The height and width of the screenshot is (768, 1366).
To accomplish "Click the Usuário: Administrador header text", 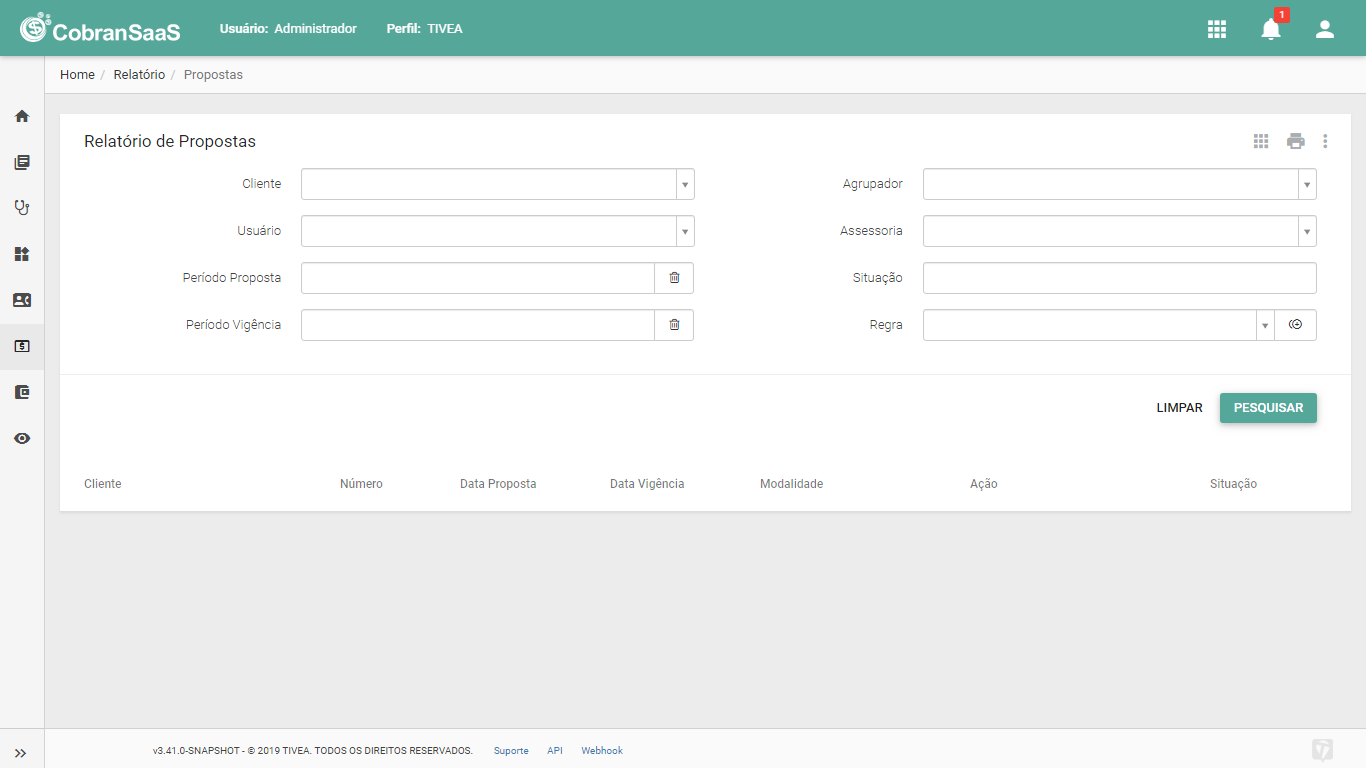I will click(x=288, y=29).
